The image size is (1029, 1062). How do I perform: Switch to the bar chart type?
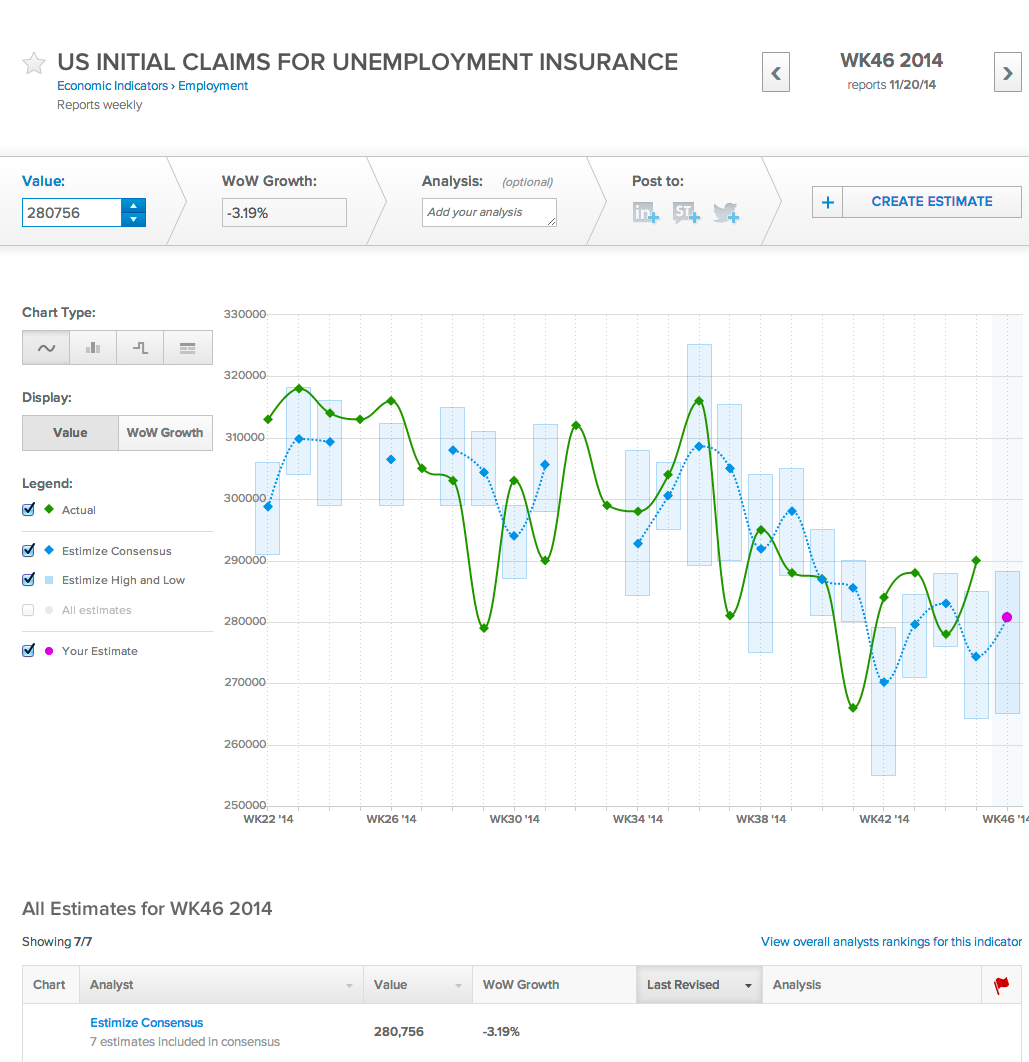[x=93, y=347]
